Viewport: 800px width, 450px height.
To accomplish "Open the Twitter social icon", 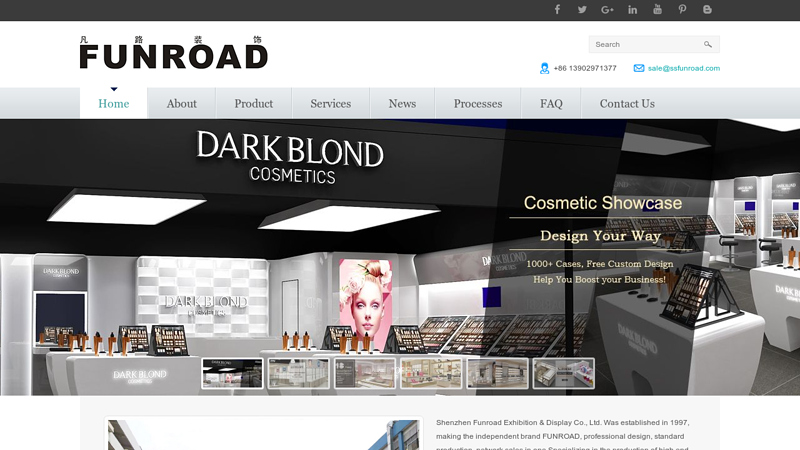I will tap(582, 10).
